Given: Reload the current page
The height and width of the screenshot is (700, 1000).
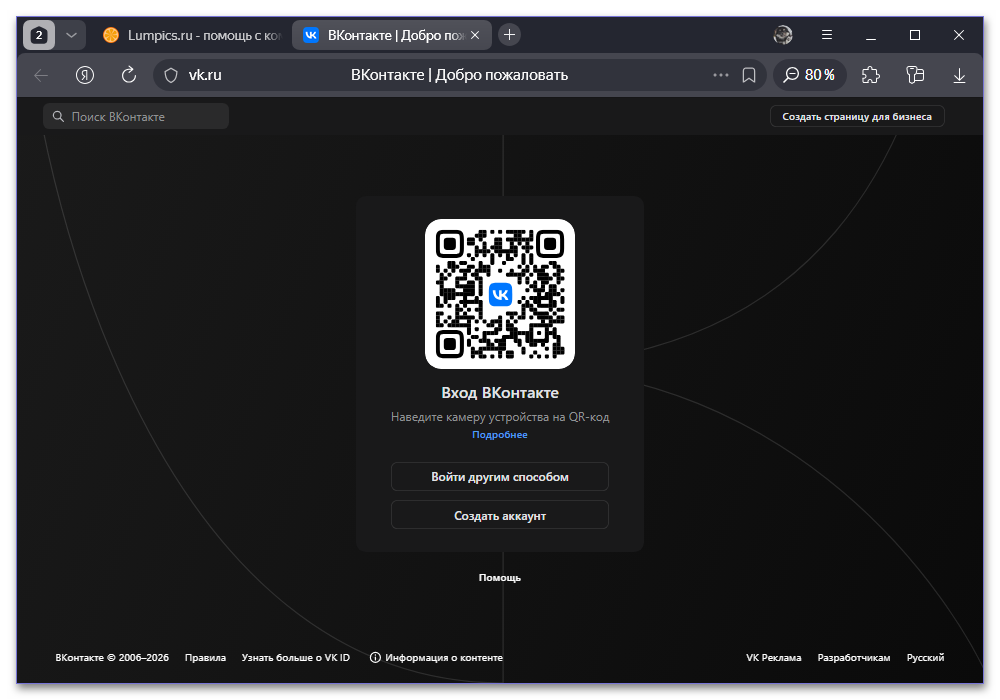Looking at the screenshot, I should (x=129, y=75).
